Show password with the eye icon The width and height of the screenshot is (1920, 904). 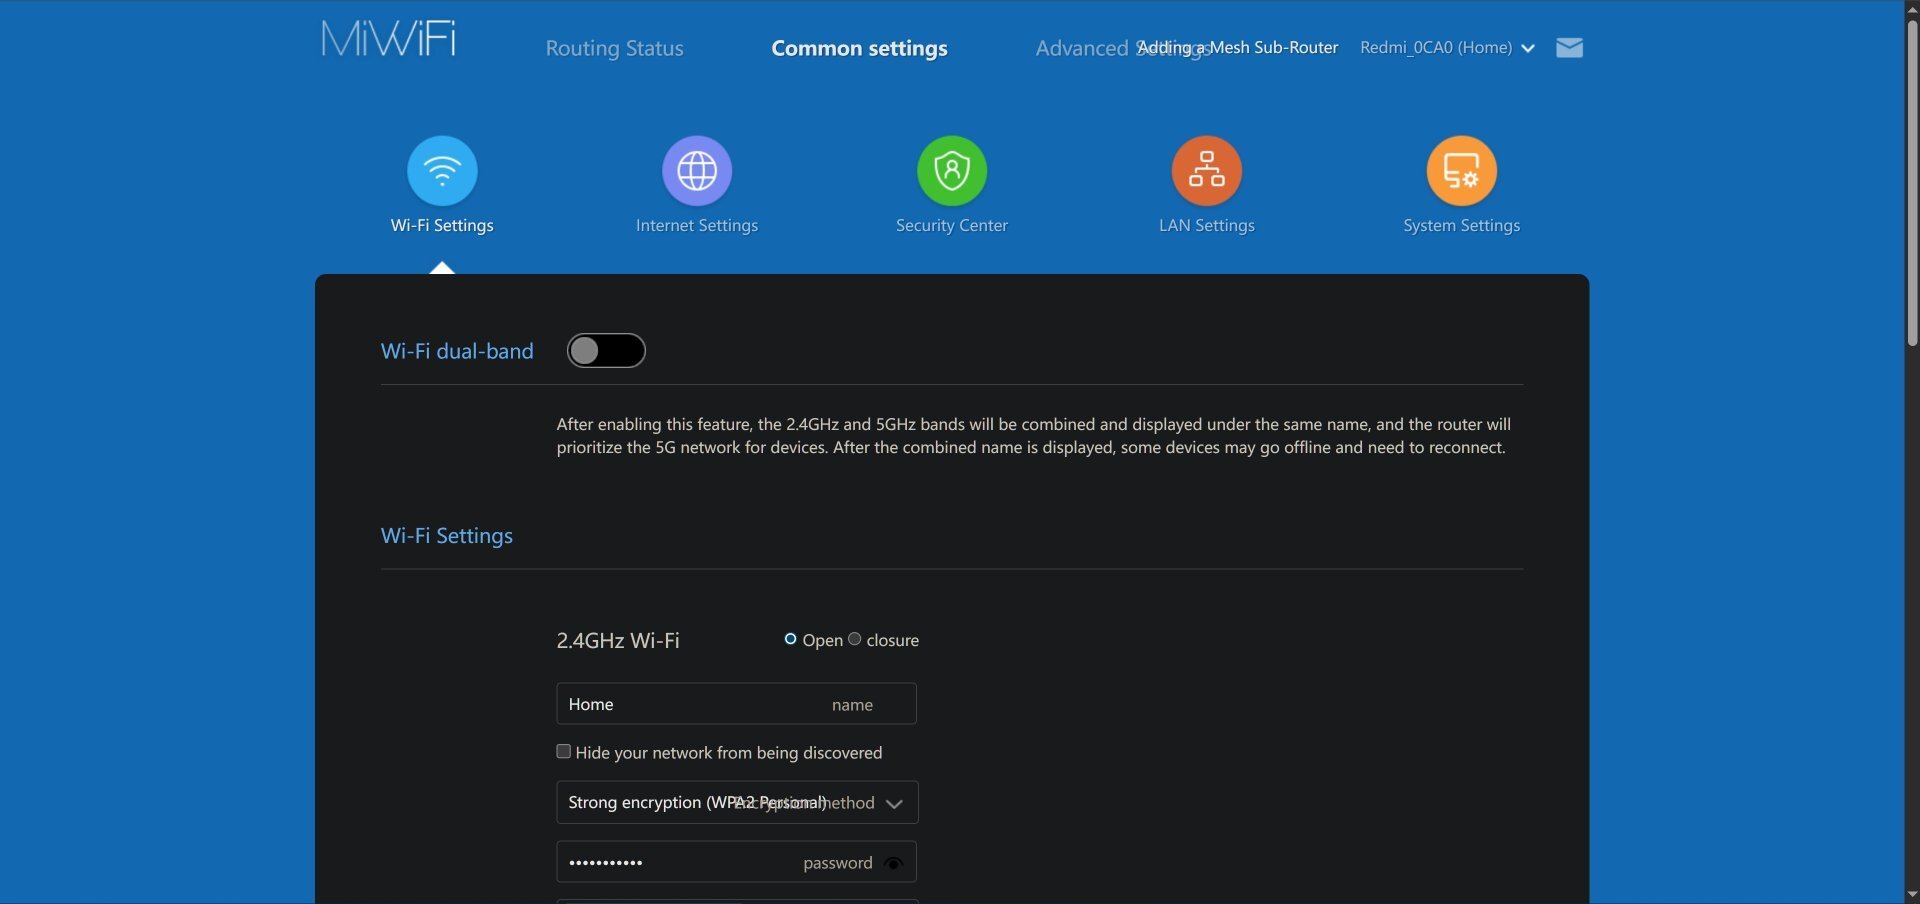click(894, 863)
